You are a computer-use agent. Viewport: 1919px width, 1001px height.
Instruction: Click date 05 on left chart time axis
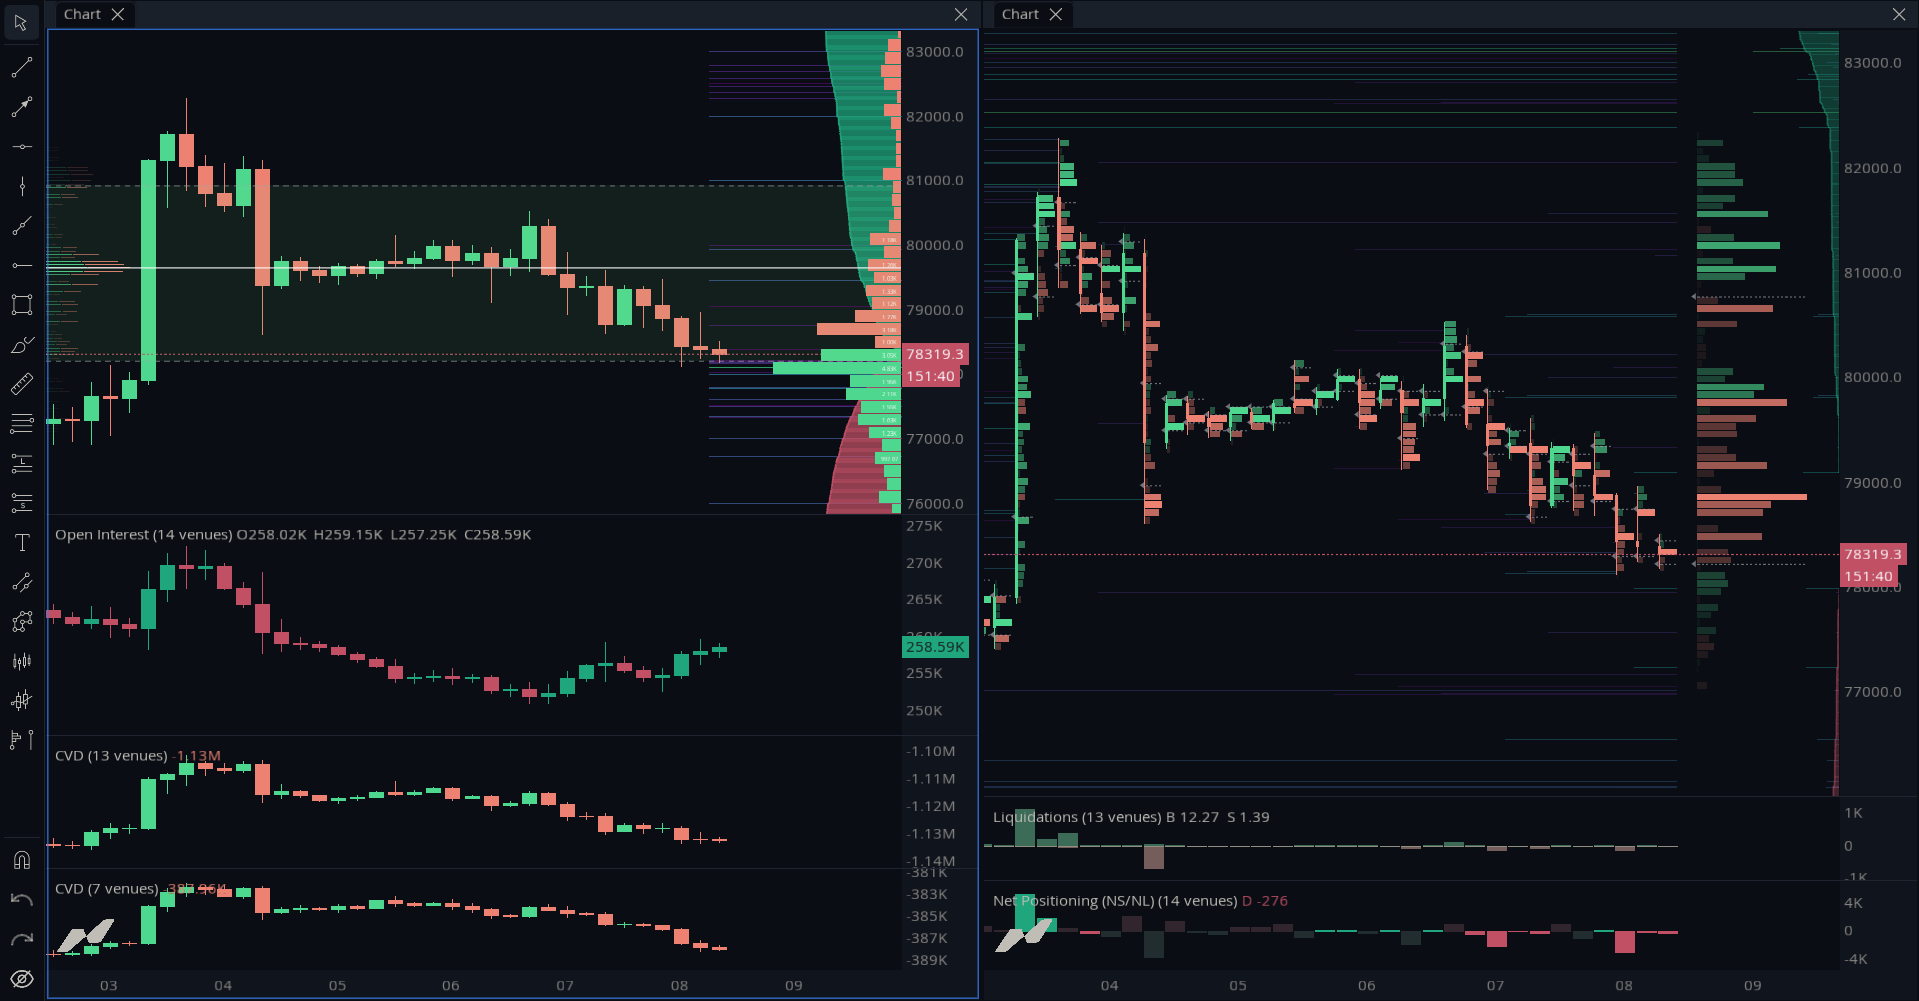pos(338,985)
